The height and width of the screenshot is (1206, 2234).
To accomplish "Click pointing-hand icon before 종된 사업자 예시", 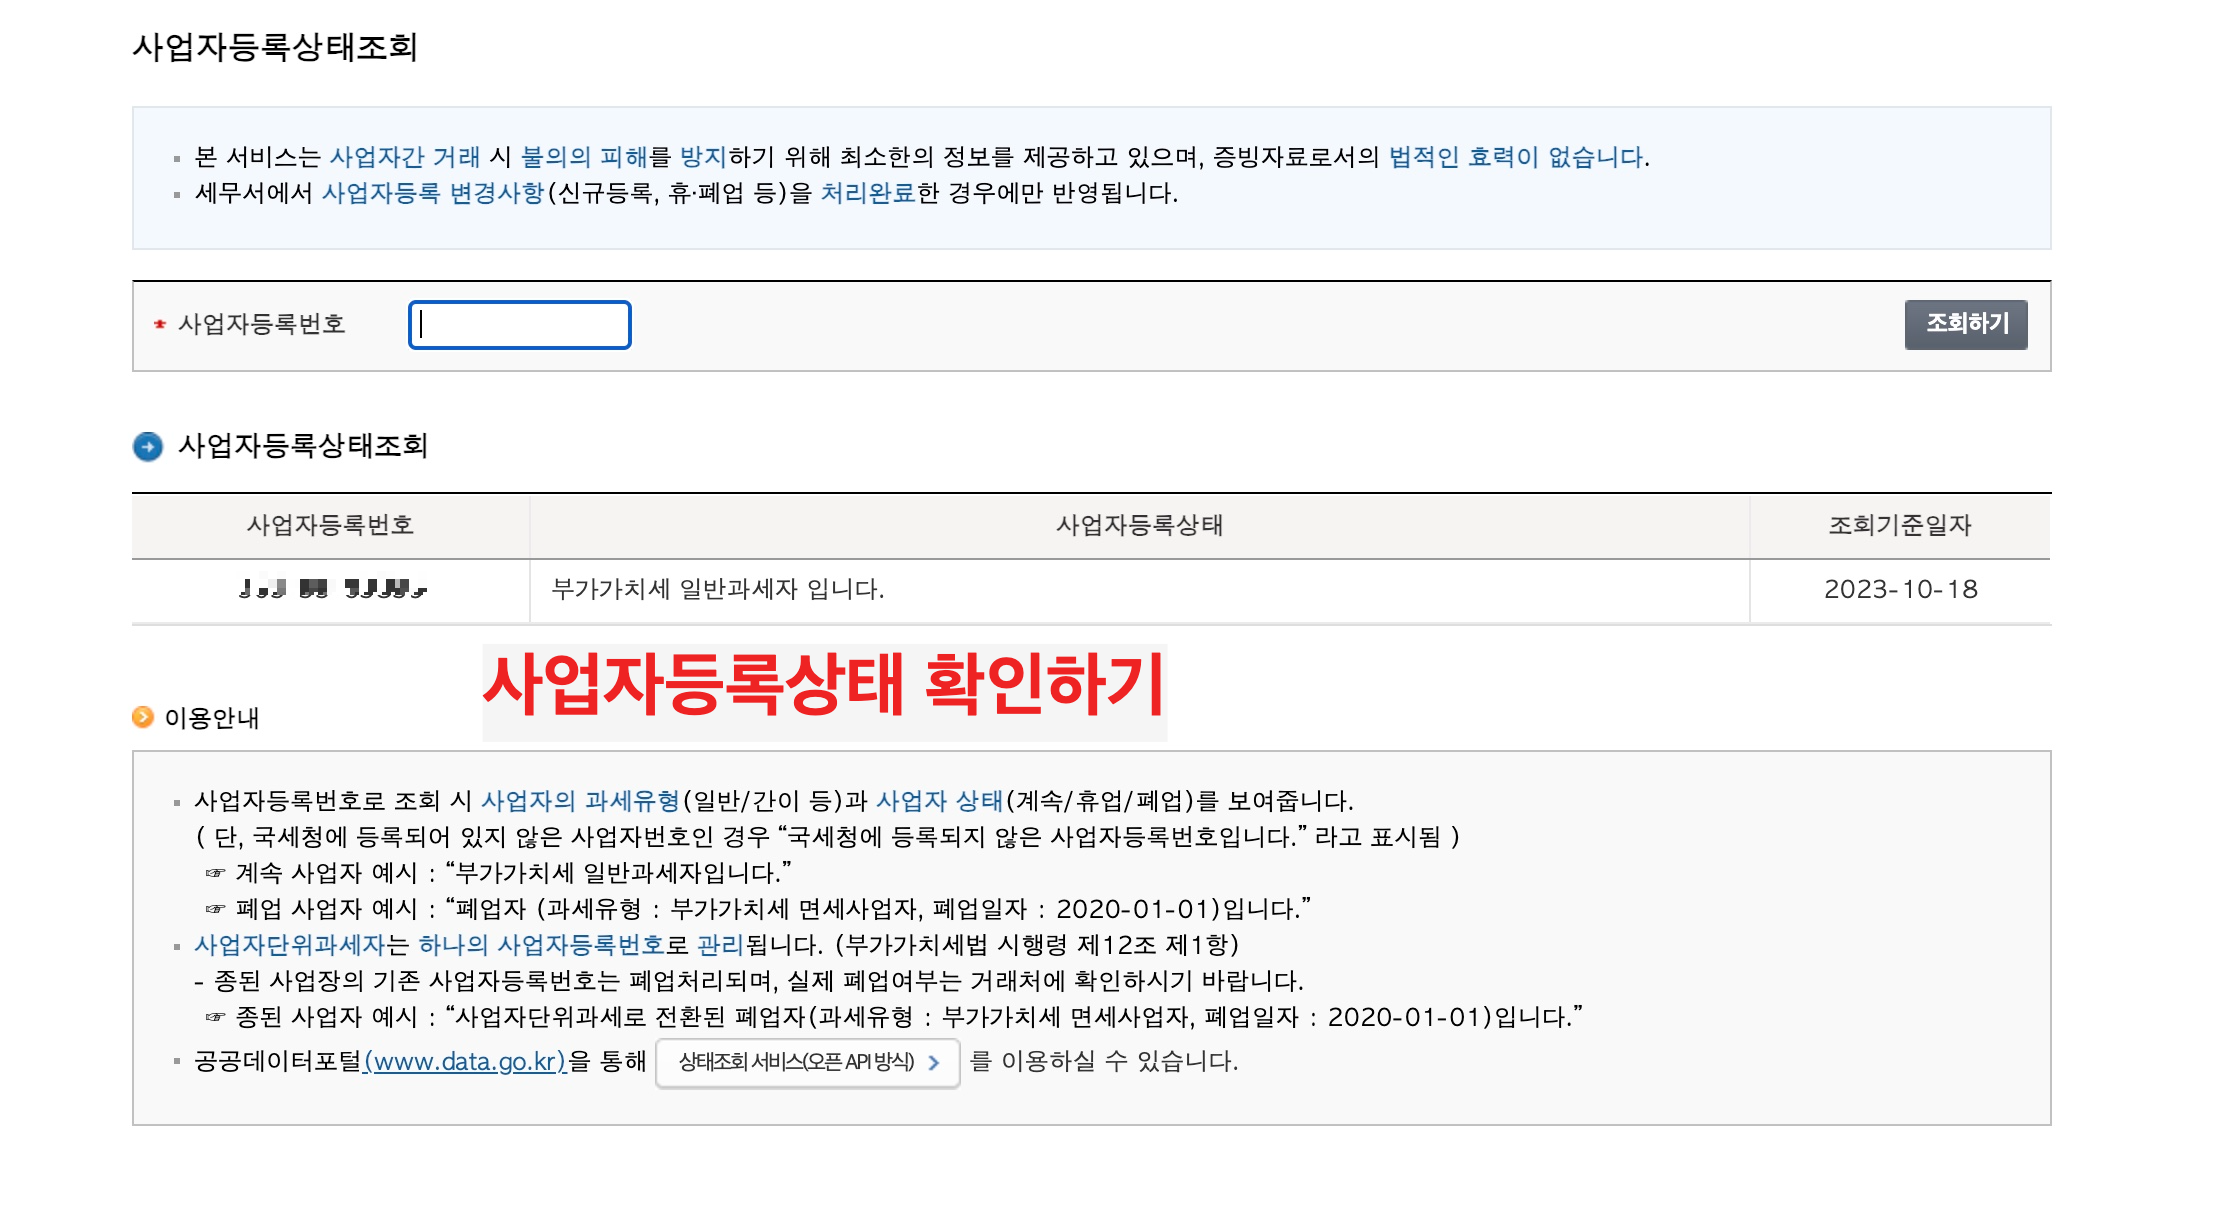I will coord(215,1017).
